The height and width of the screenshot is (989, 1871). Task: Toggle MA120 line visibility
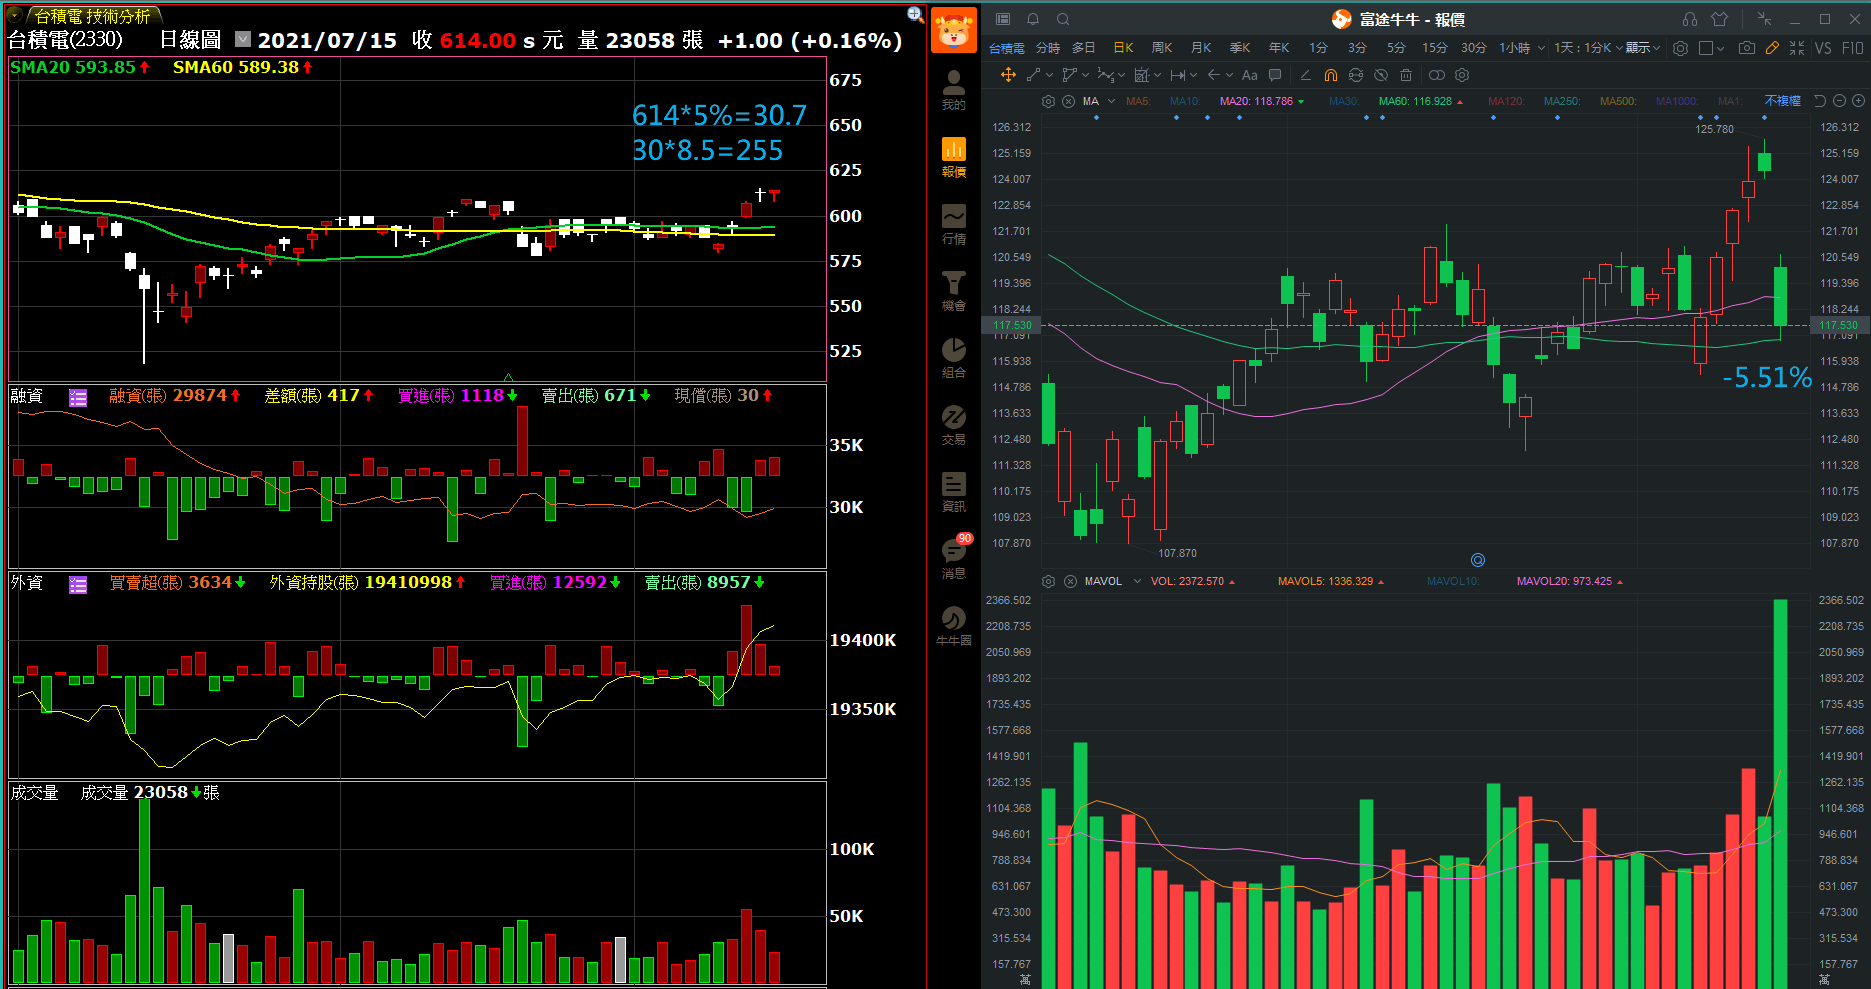click(x=1506, y=101)
